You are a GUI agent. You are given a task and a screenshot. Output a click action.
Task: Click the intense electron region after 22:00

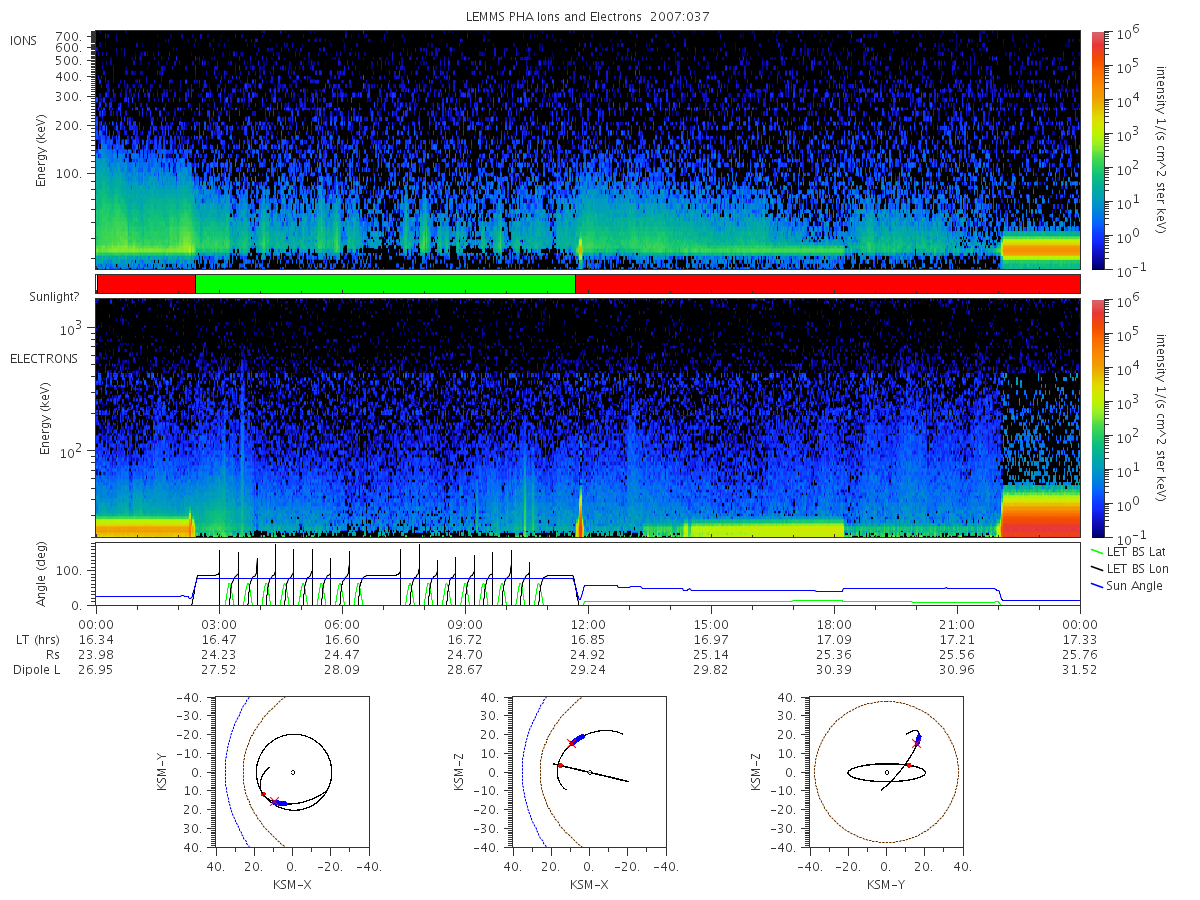1040,512
